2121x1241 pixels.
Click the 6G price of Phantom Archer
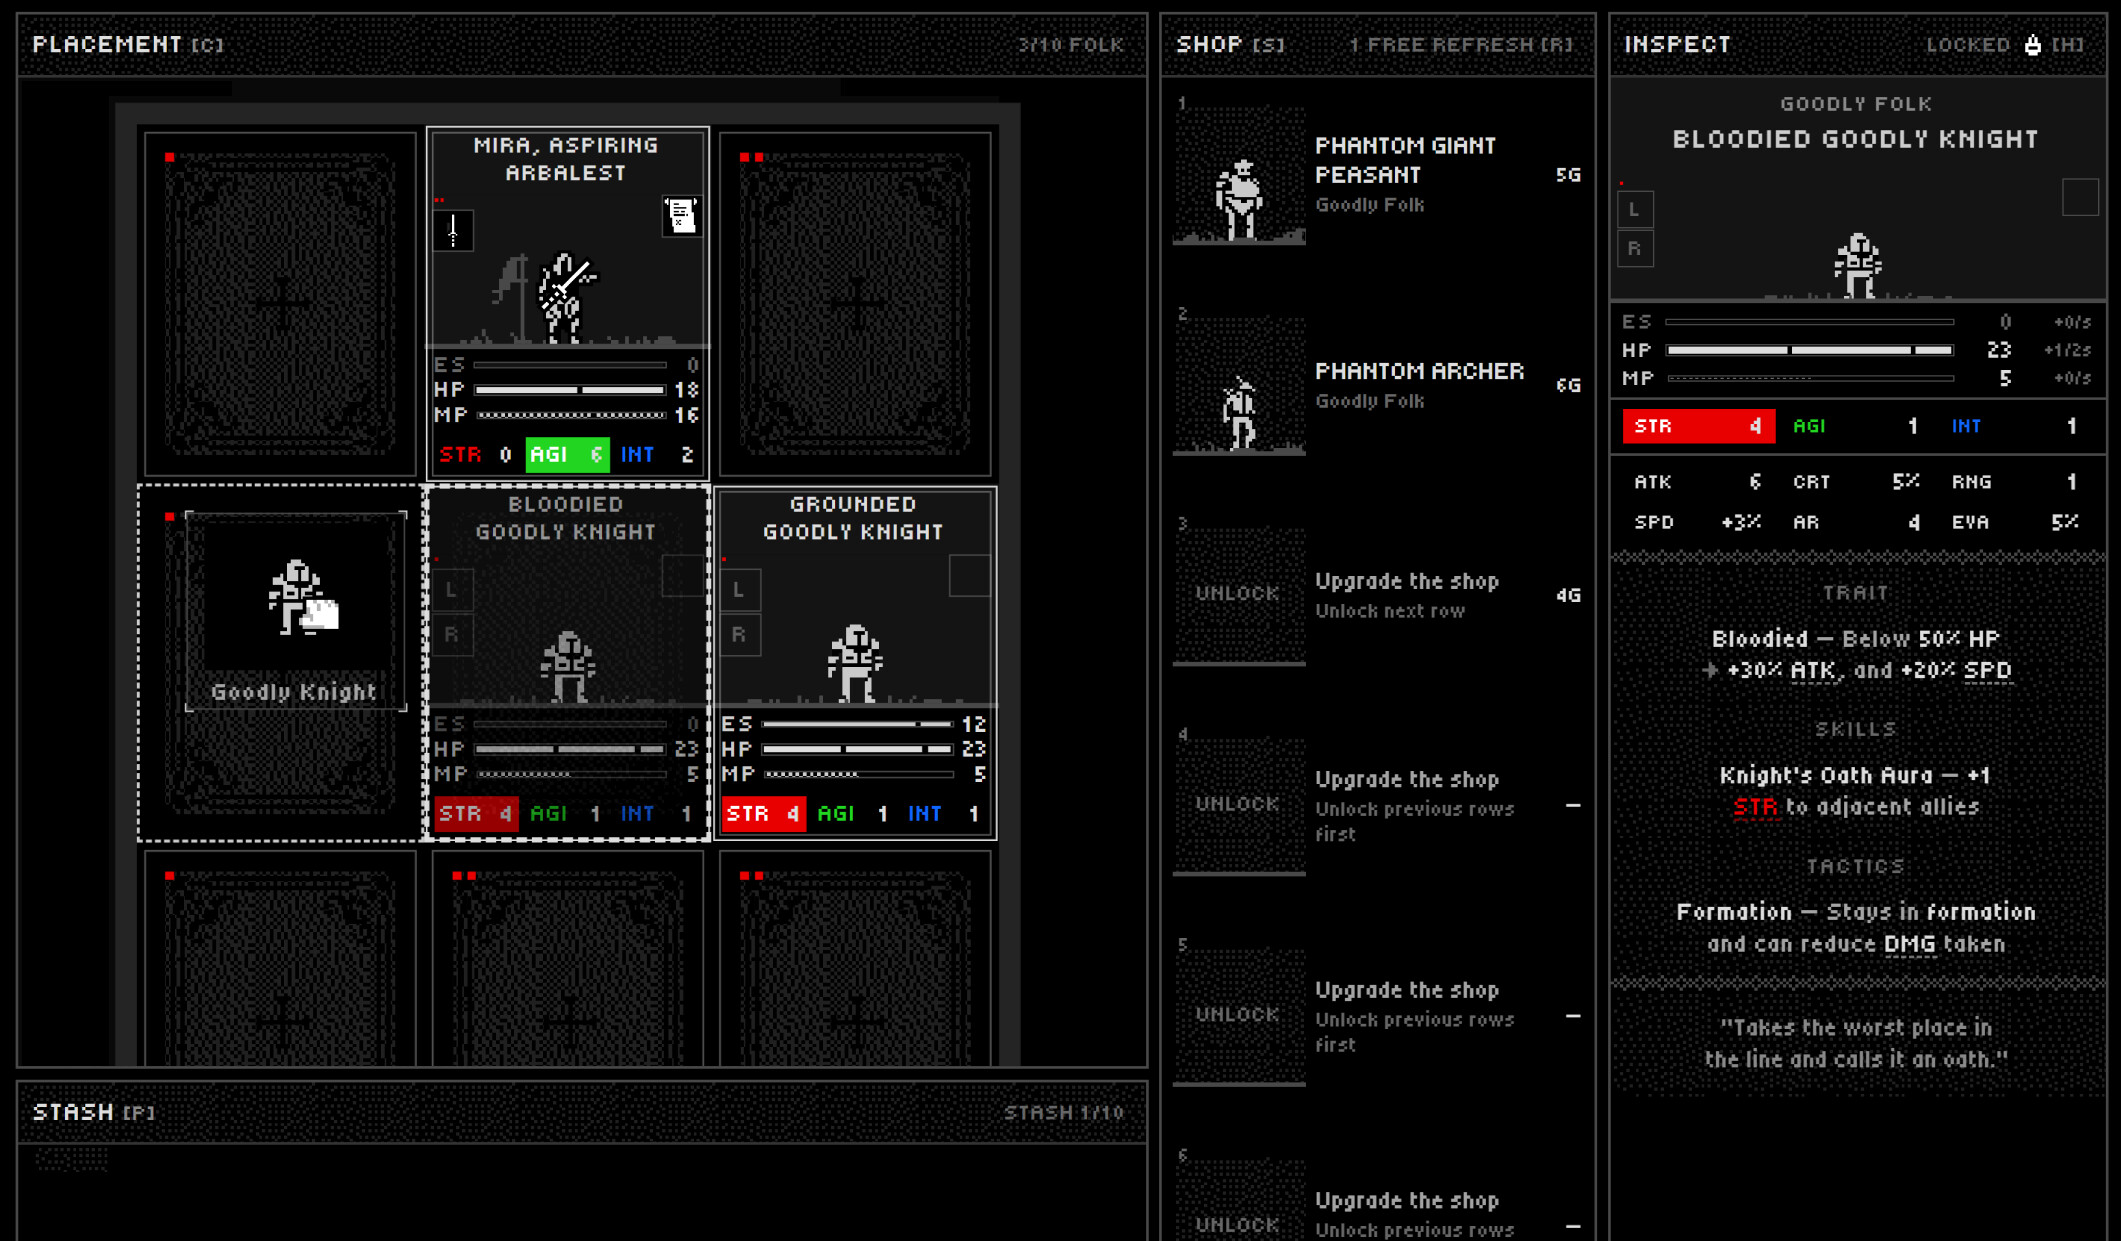click(x=1568, y=385)
